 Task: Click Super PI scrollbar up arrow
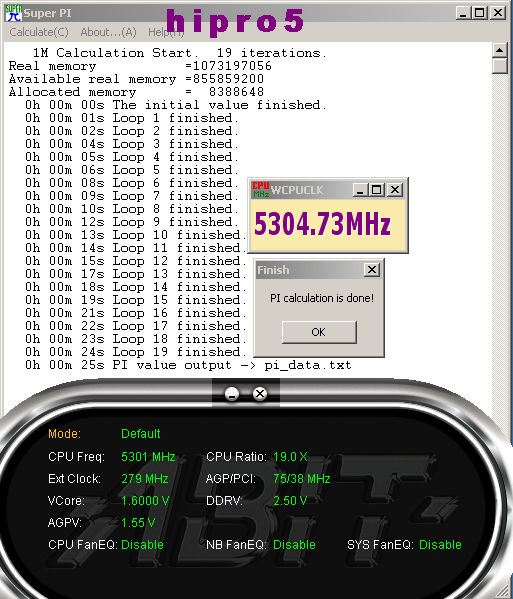(500, 50)
